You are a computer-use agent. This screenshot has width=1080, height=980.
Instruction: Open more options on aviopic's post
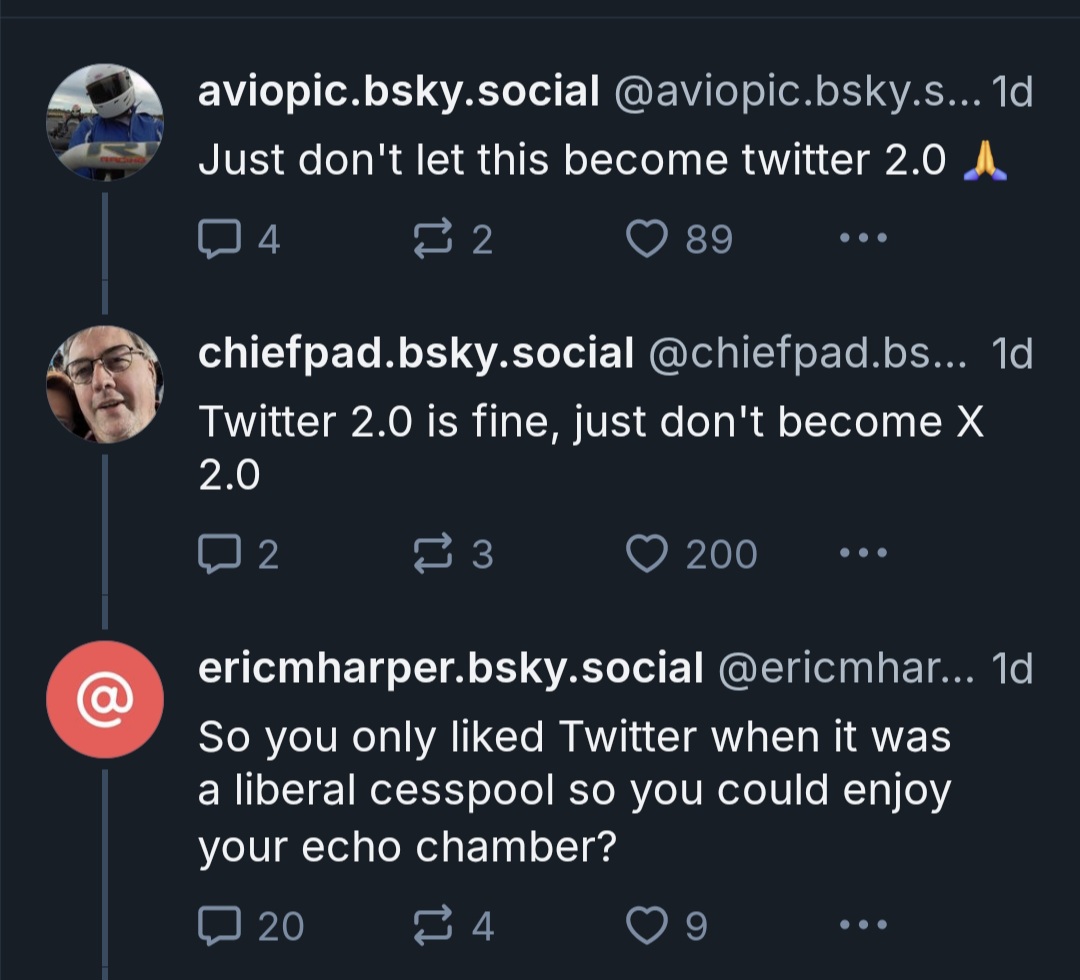click(x=862, y=238)
